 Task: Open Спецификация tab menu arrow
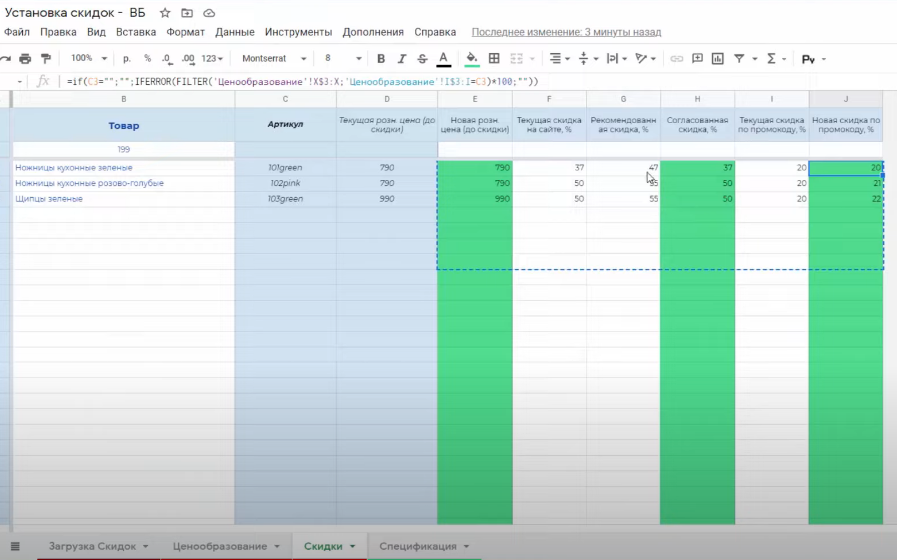[466, 546]
